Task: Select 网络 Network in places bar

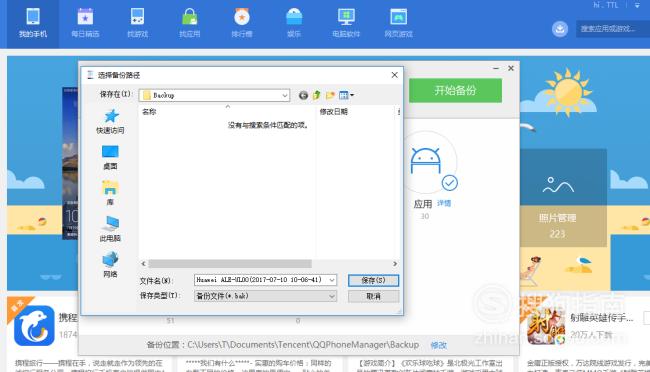Action: point(110,265)
